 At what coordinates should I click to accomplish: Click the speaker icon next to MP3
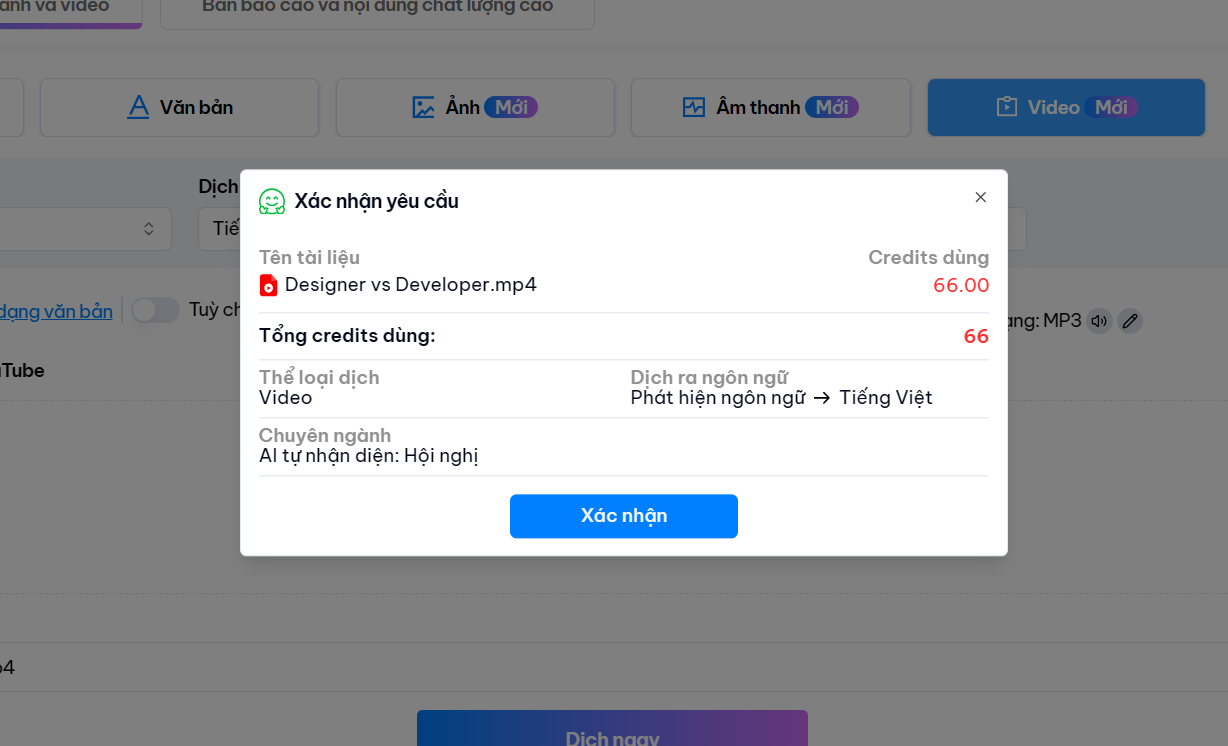click(1099, 321)
